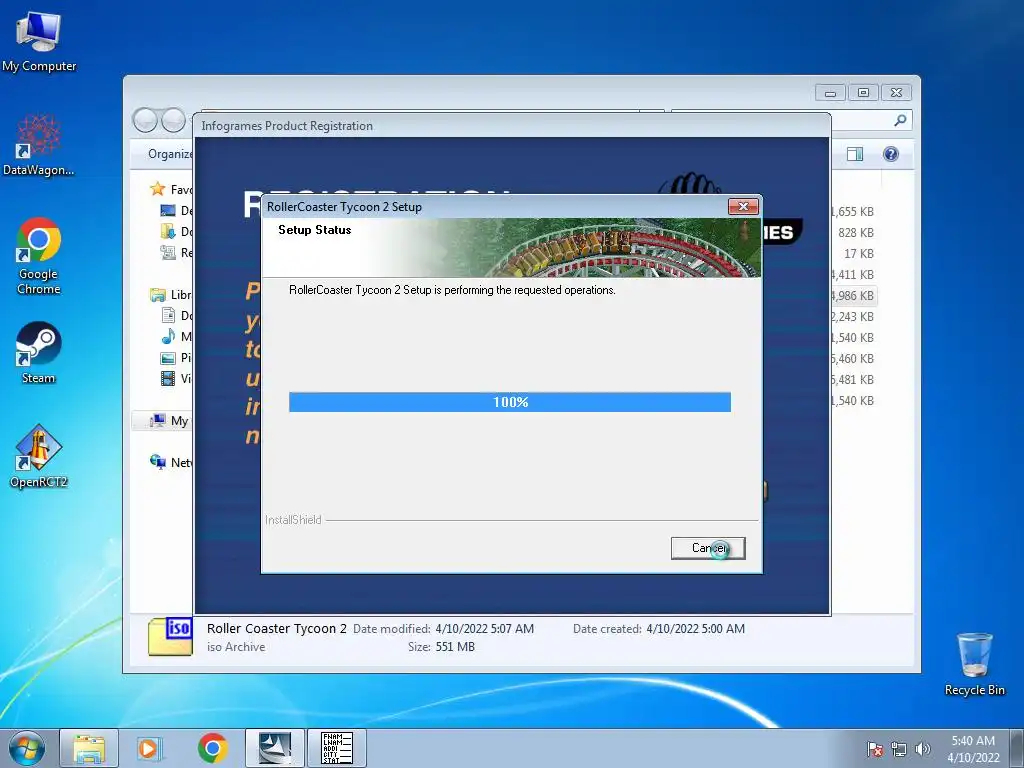Click the Infogrames Product Registration title bar

[x=512, y=125]
